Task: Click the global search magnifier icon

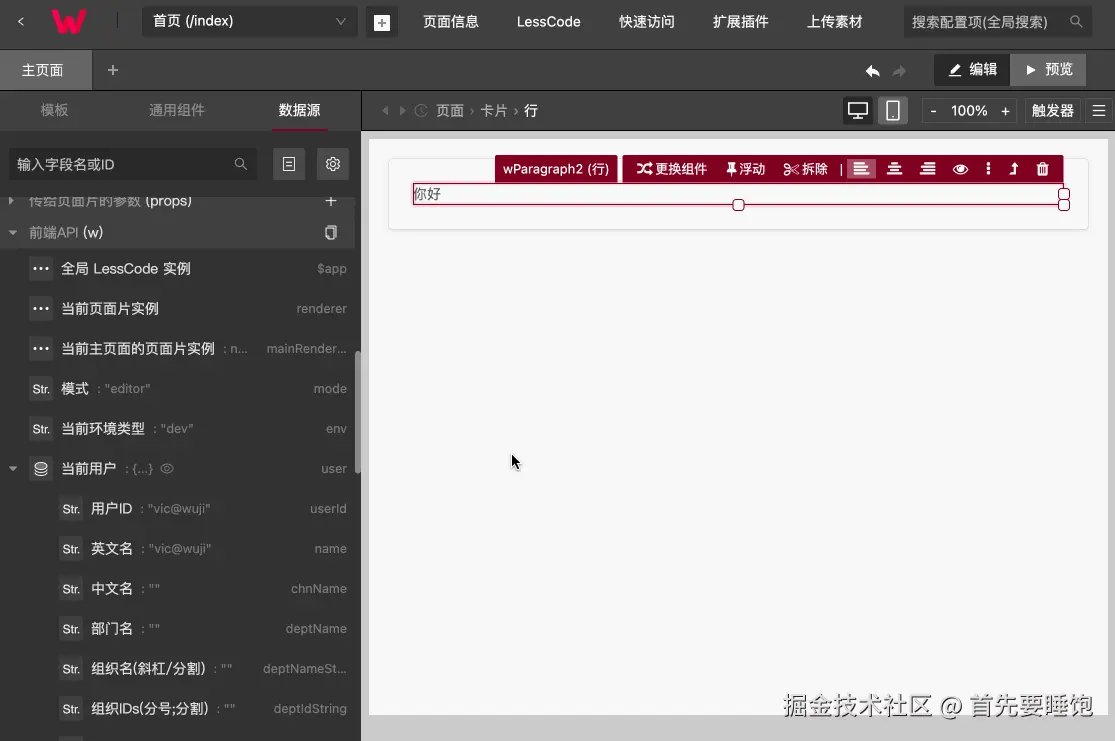Action: [x=1076, y=22]
